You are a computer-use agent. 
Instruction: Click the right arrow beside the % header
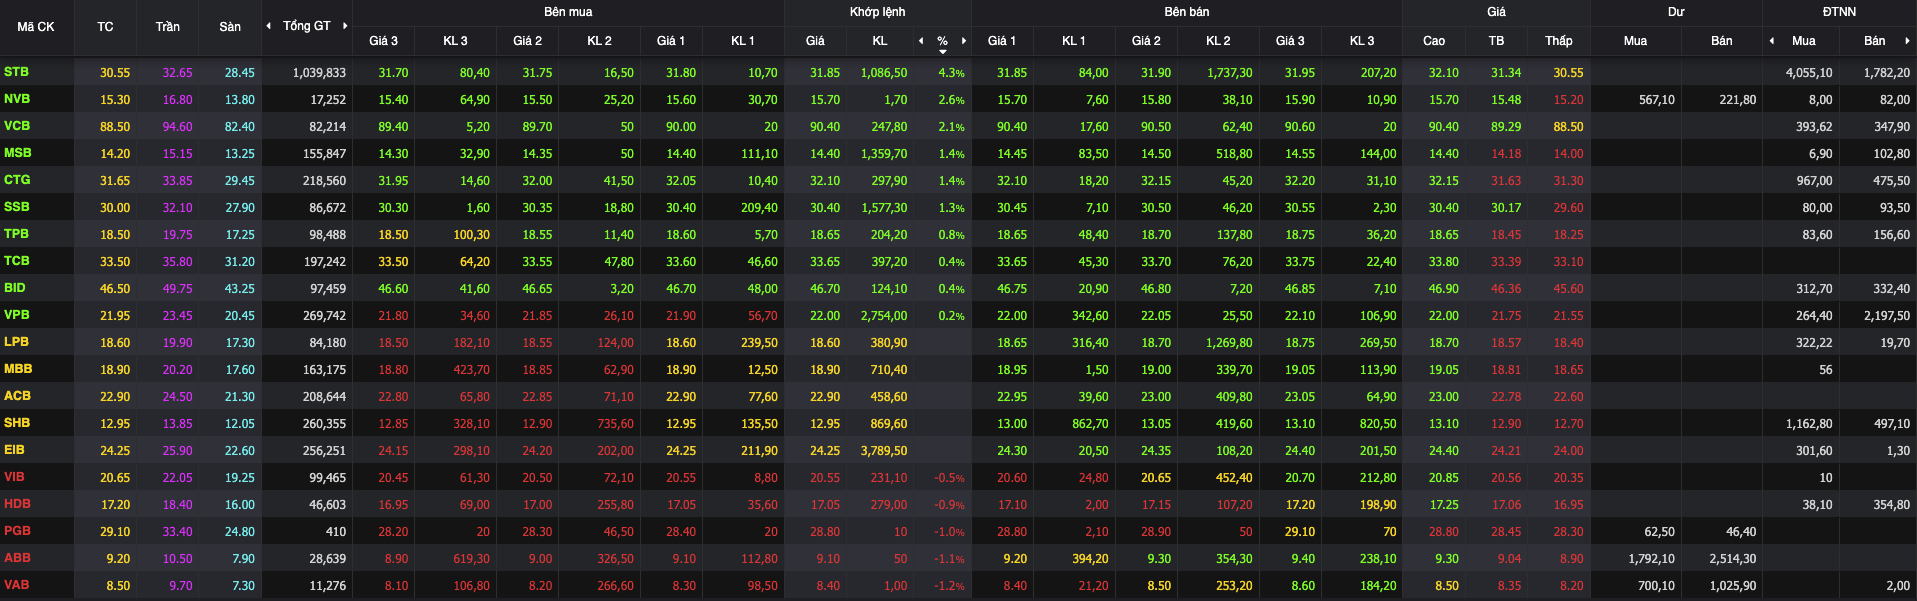pyautogui.click(x=964, y=41)
